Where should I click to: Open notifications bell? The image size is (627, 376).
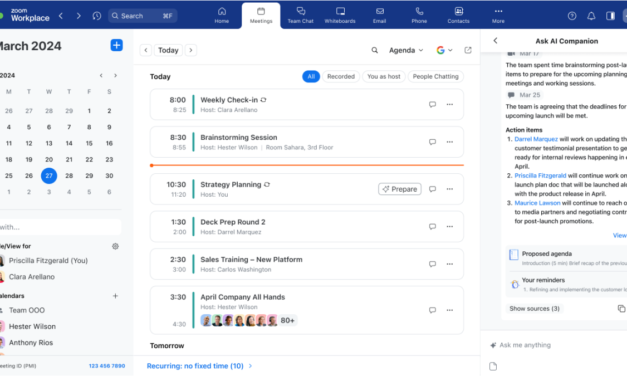(591, 16)
